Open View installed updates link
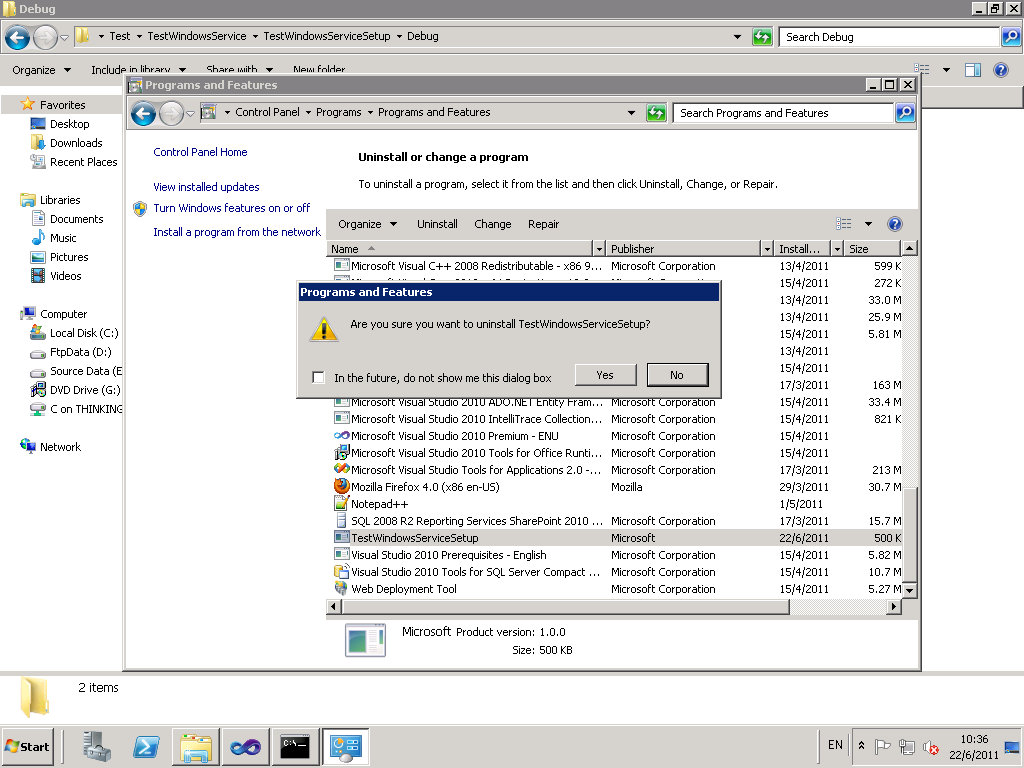 click(x=206, y=187)
